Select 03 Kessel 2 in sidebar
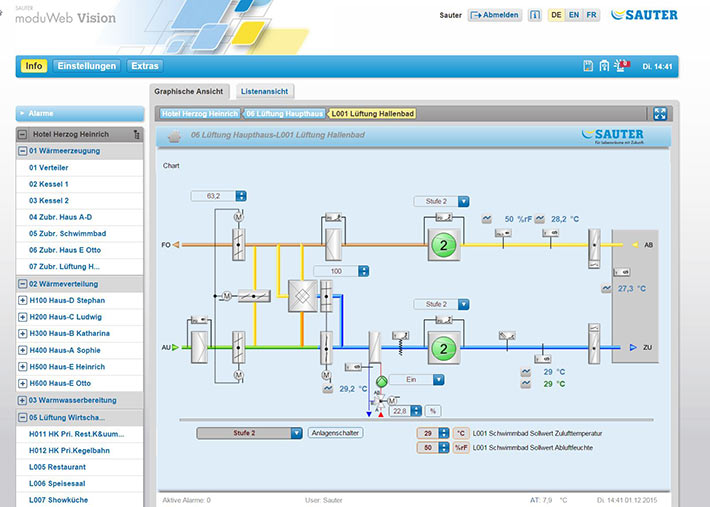This screenshot has width=710, height=507. (48, 201)
